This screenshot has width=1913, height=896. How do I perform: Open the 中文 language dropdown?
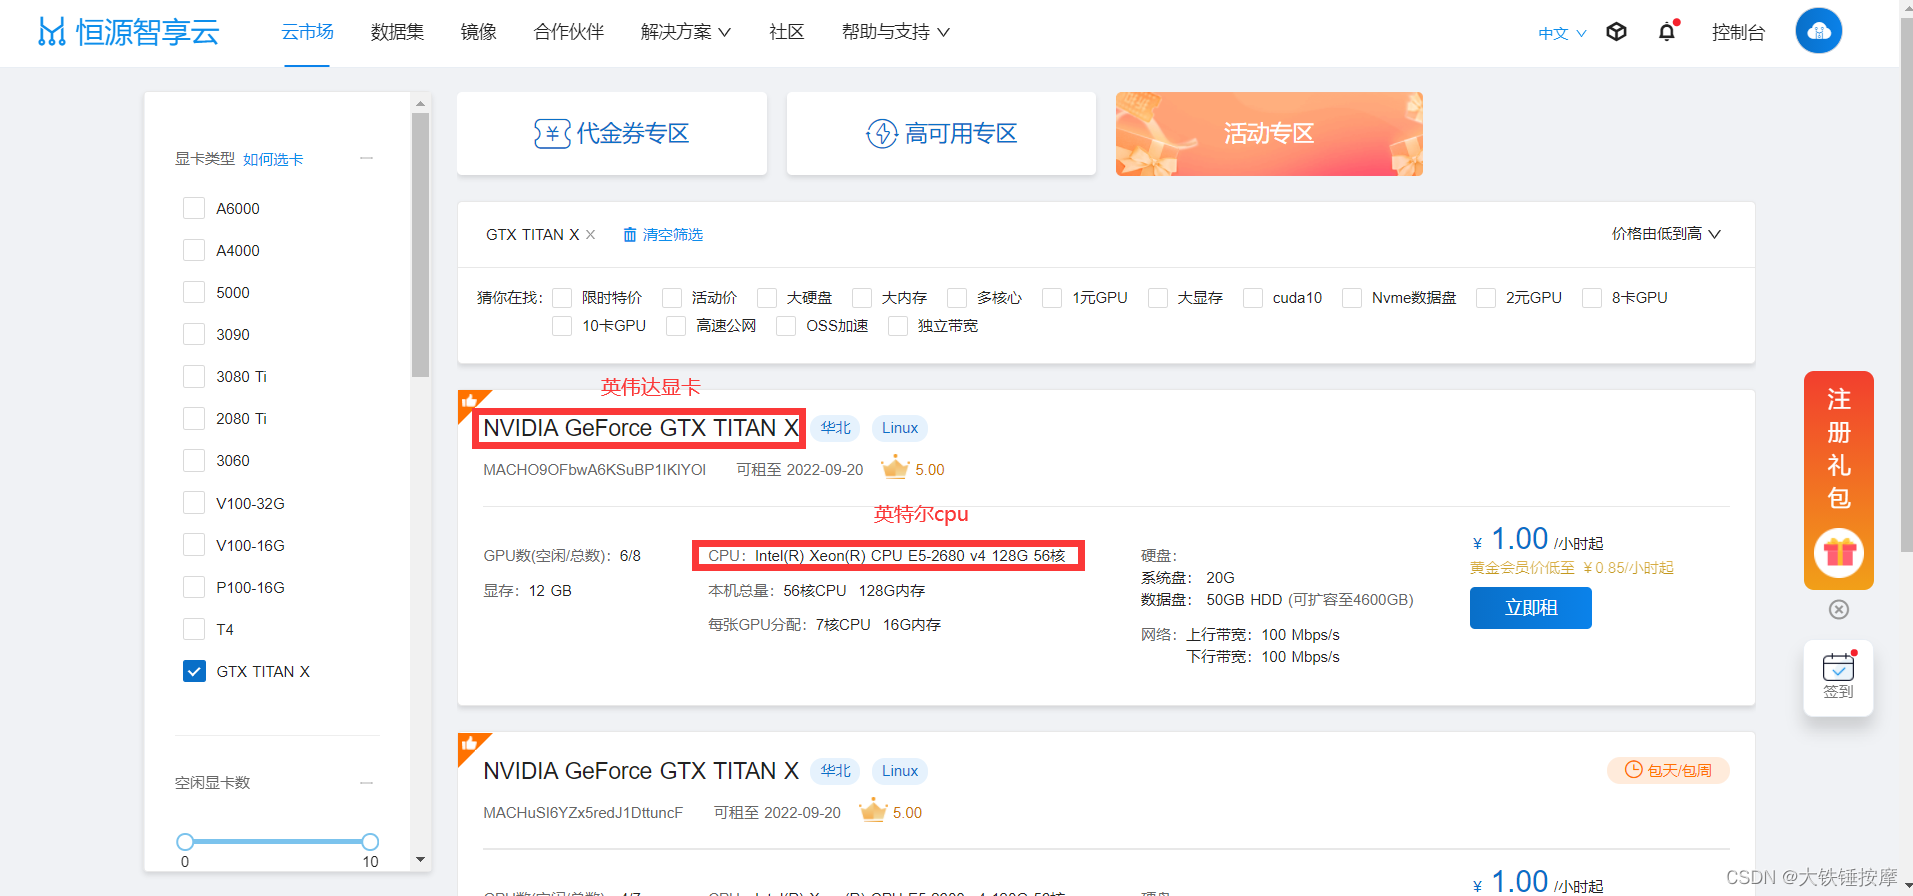tap(1562, 33)
